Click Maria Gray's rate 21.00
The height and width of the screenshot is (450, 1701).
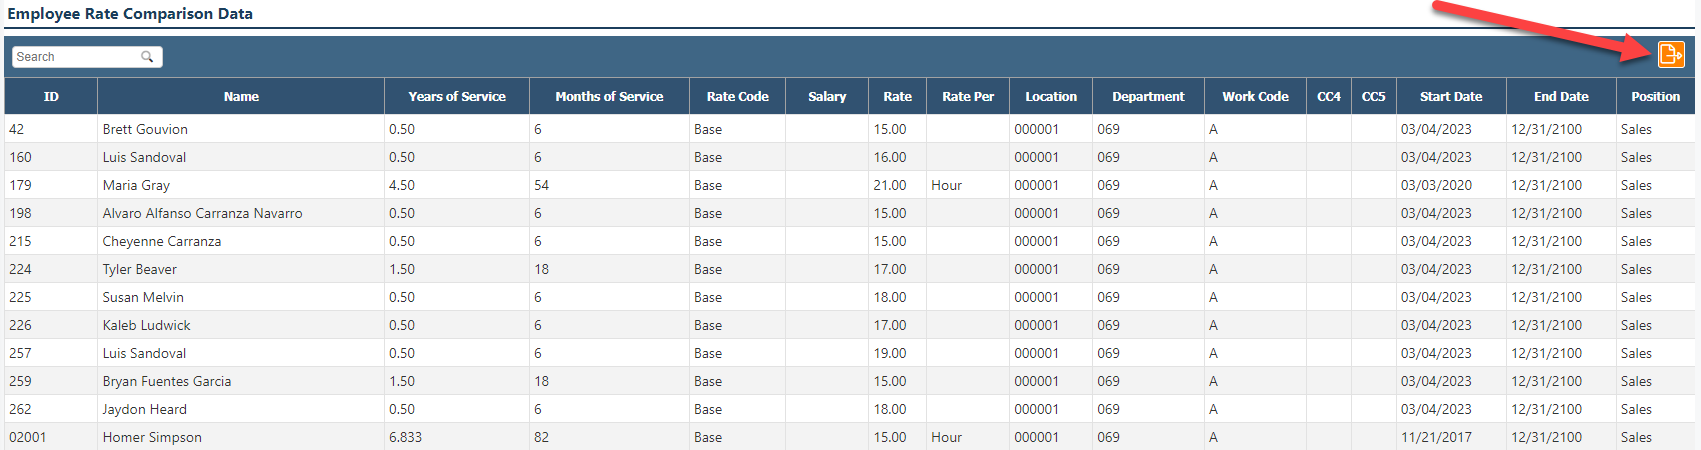890,185
